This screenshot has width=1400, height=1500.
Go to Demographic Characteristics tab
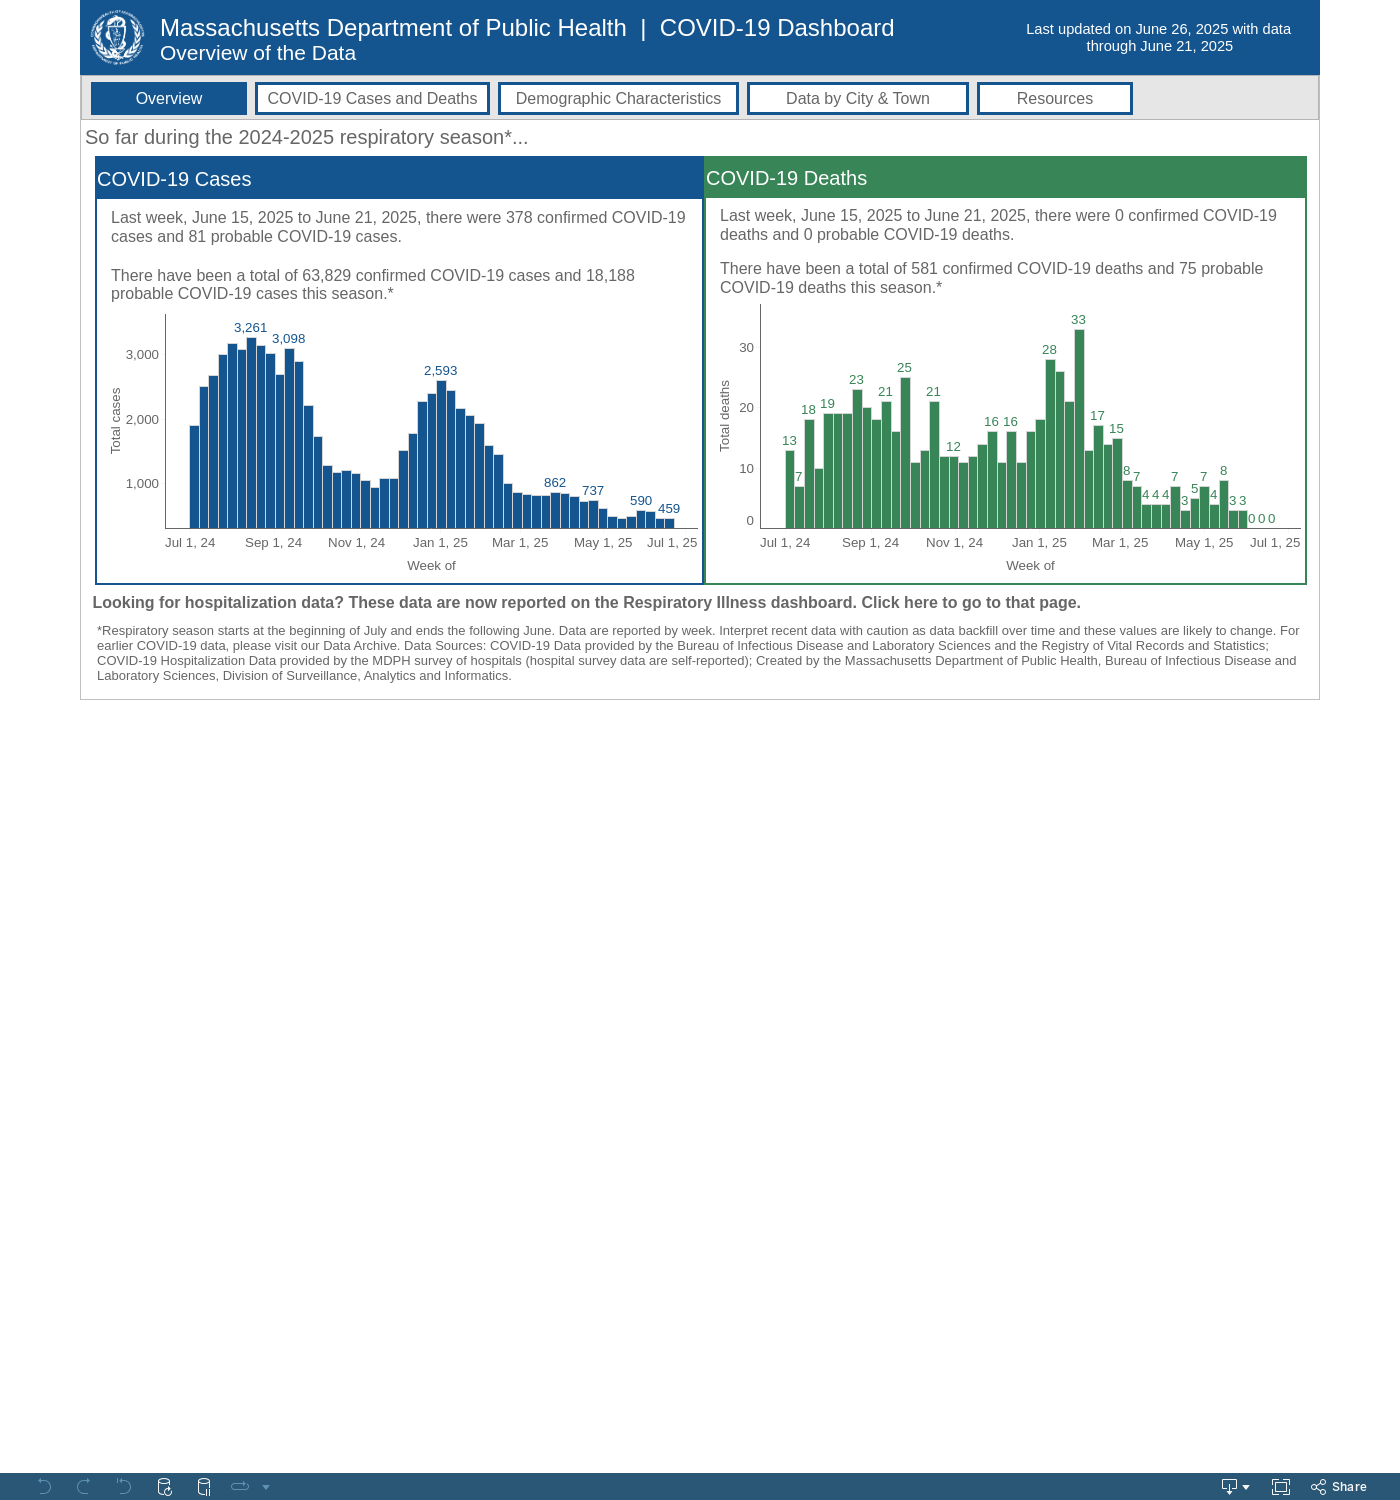point(618,99)
